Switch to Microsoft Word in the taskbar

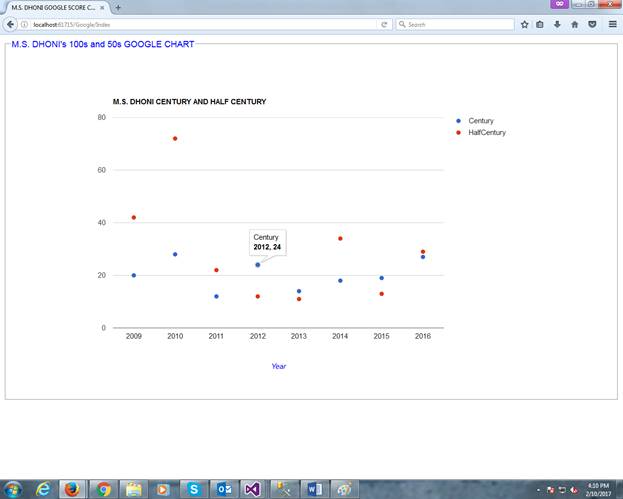click(315, 489)
